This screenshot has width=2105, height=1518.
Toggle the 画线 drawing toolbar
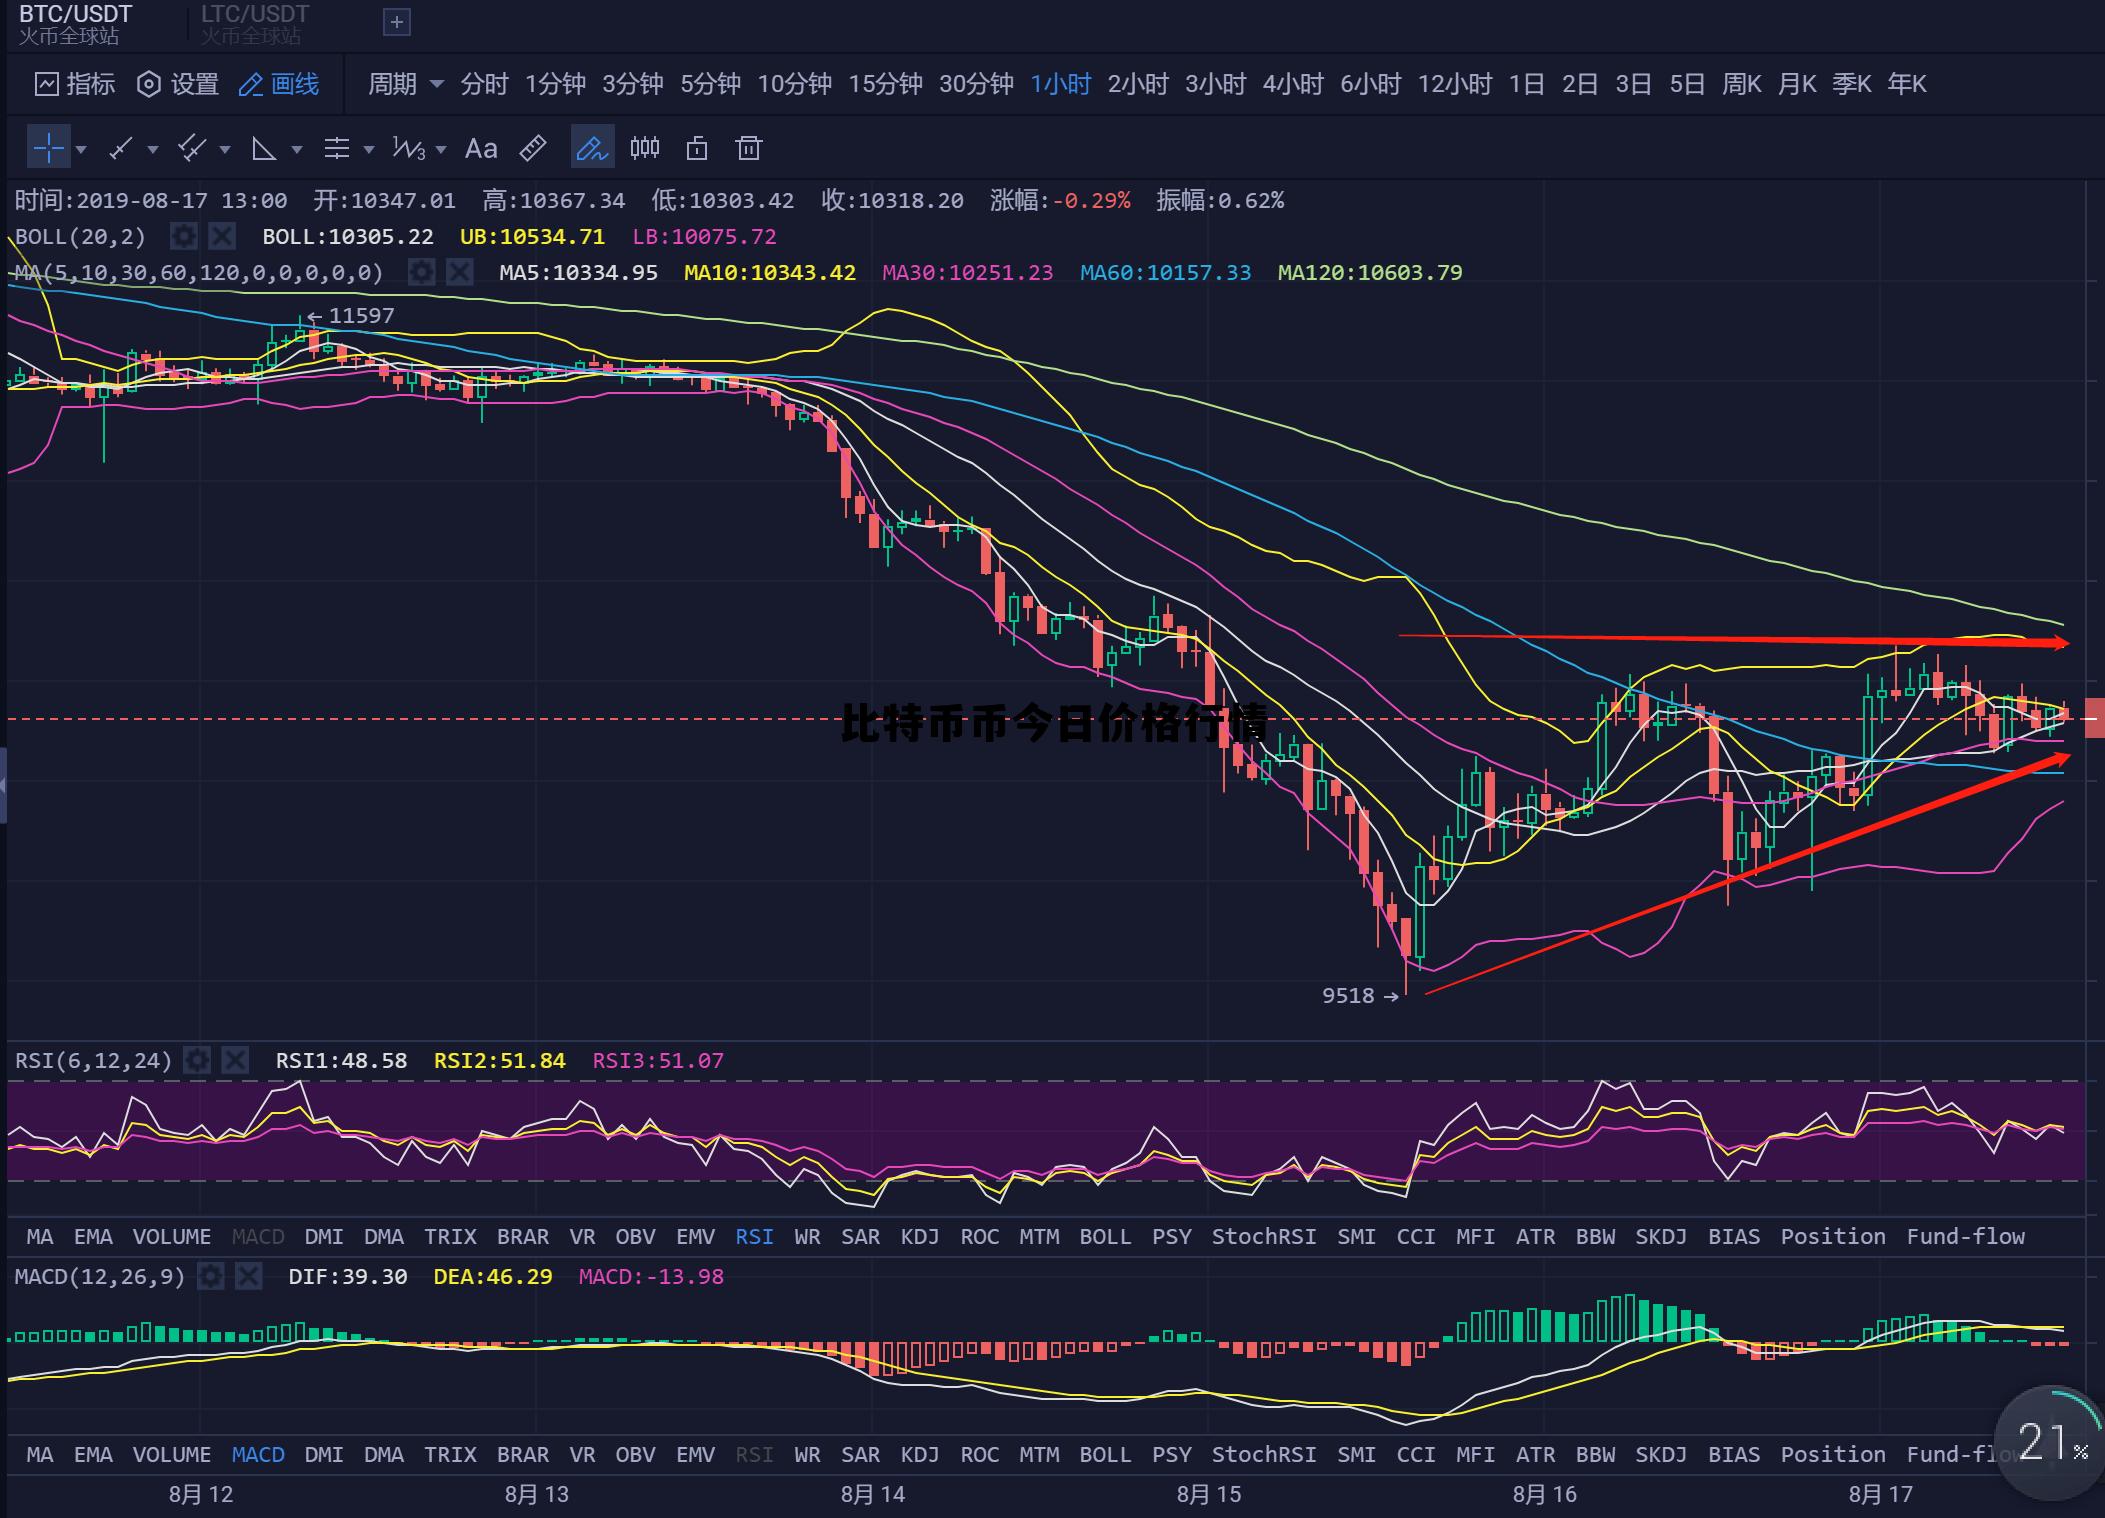(279, 84)
